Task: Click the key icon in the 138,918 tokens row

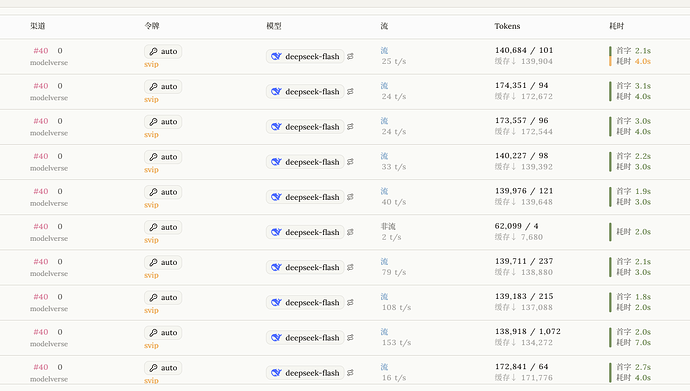Action: (153, 333)
